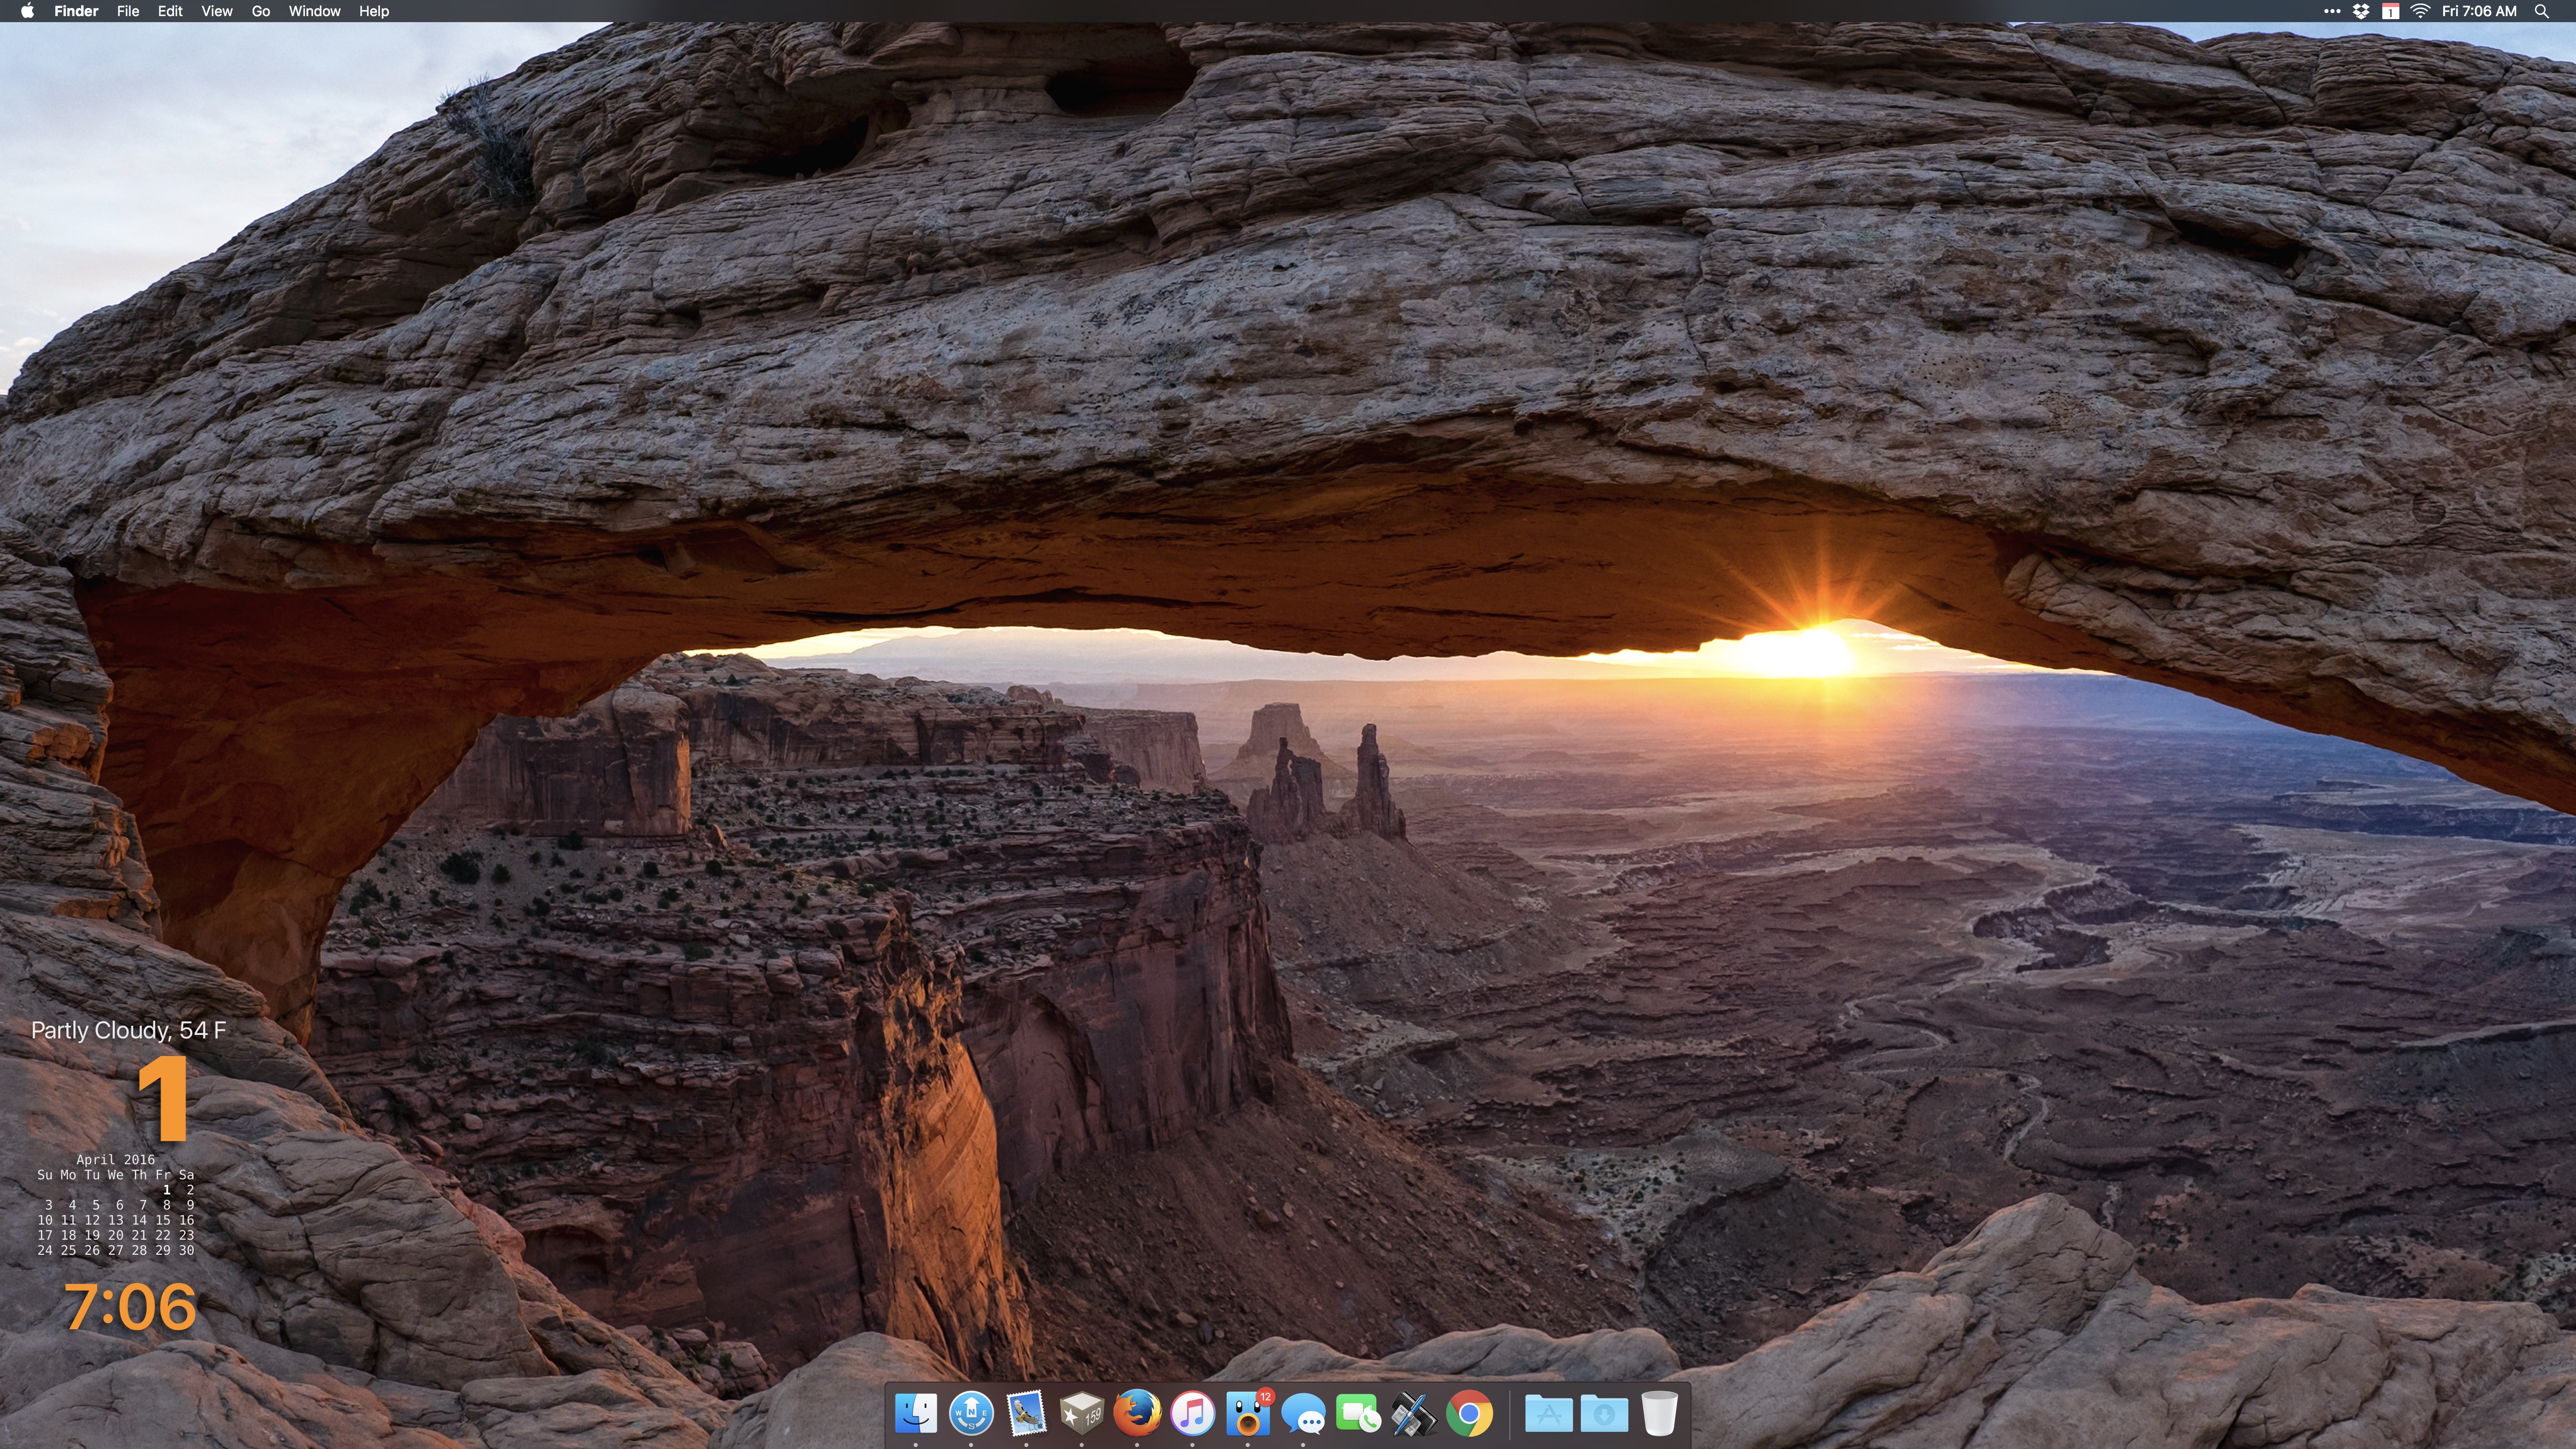The height and width of the screenshot is (1449, 2576).
Task: Open the Messages app in dock
Action: click(x=1303, y=1413)
